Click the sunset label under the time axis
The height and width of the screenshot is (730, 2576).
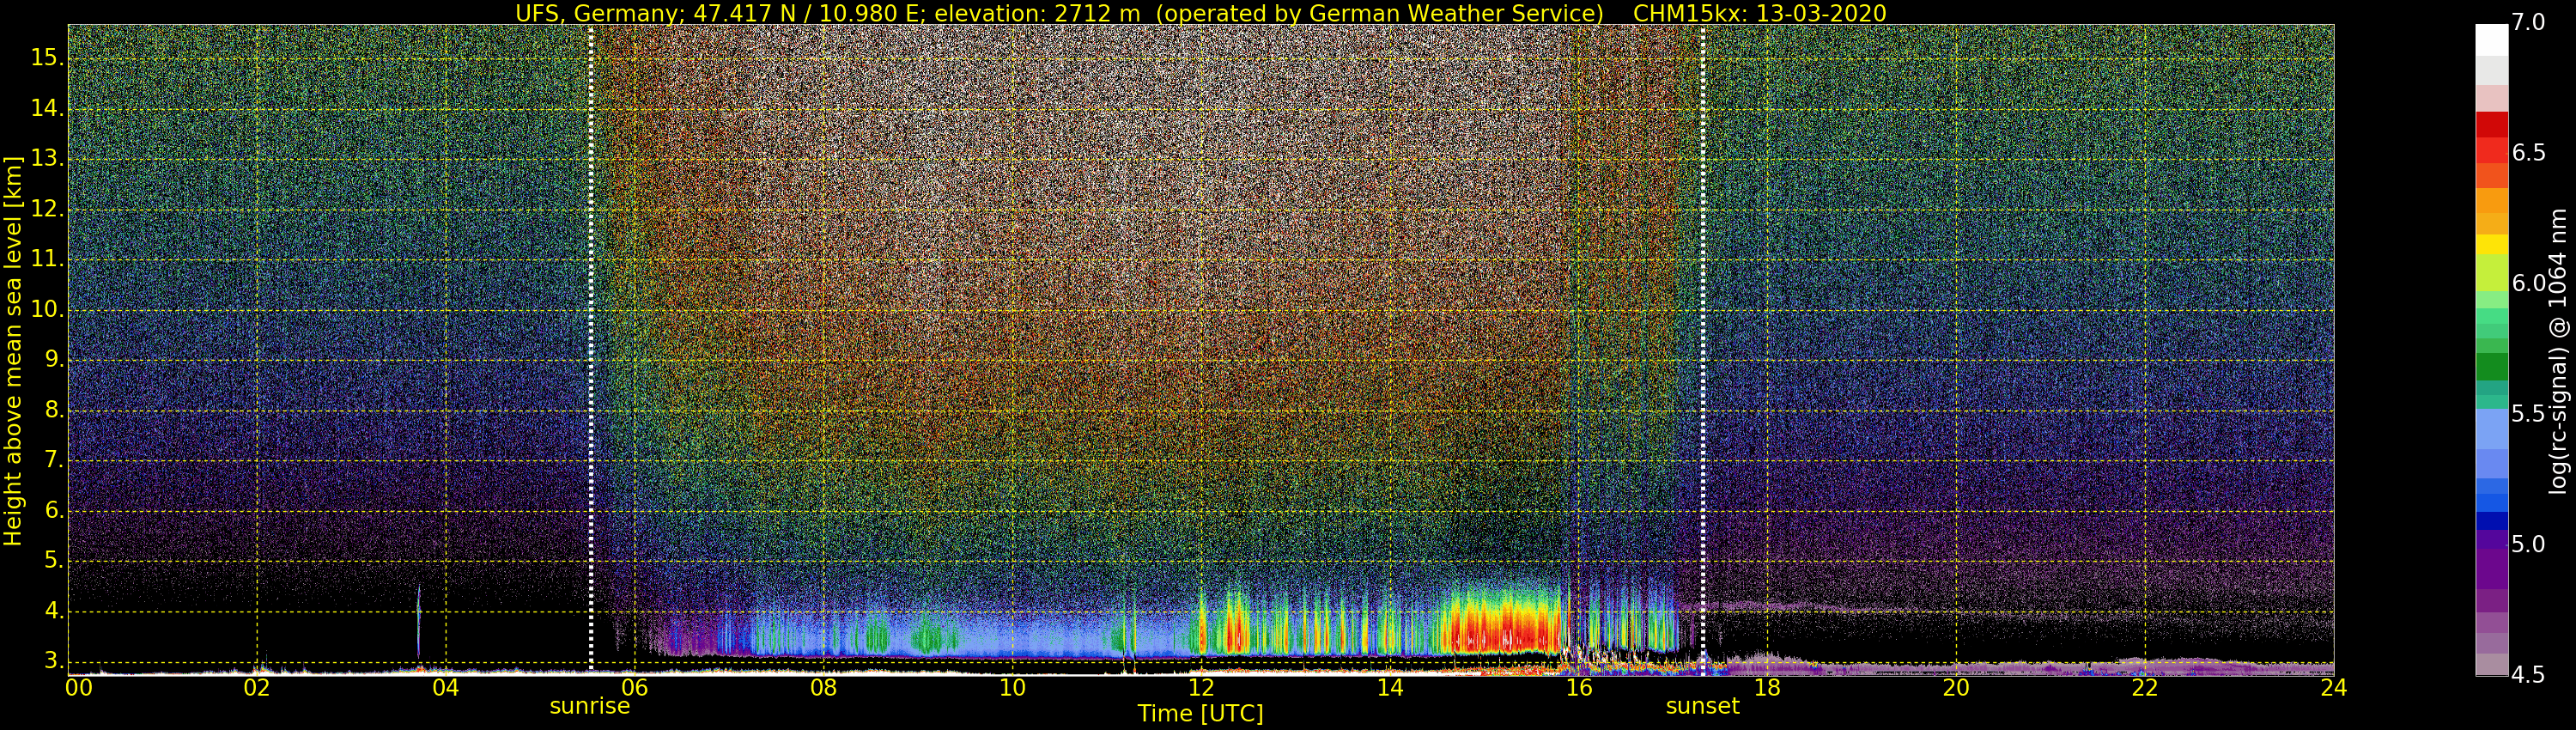click(1702, 706)
